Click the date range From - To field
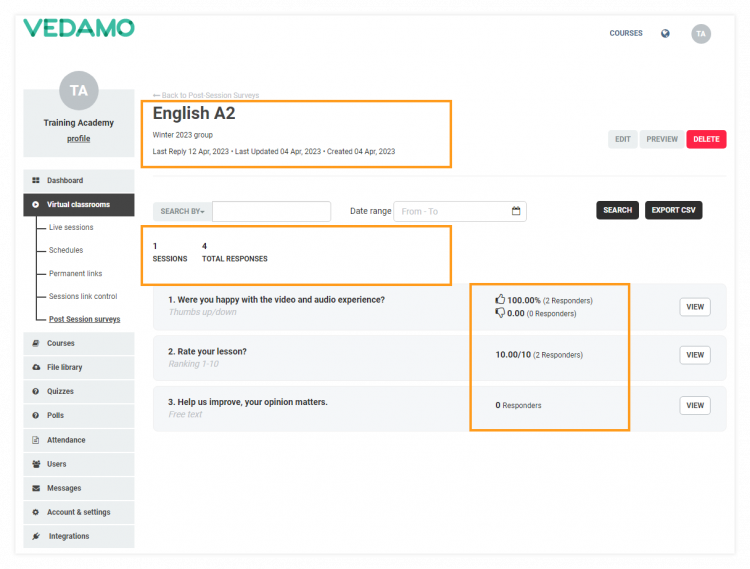This screenshot has width=750, height=569. pos(450,211)
